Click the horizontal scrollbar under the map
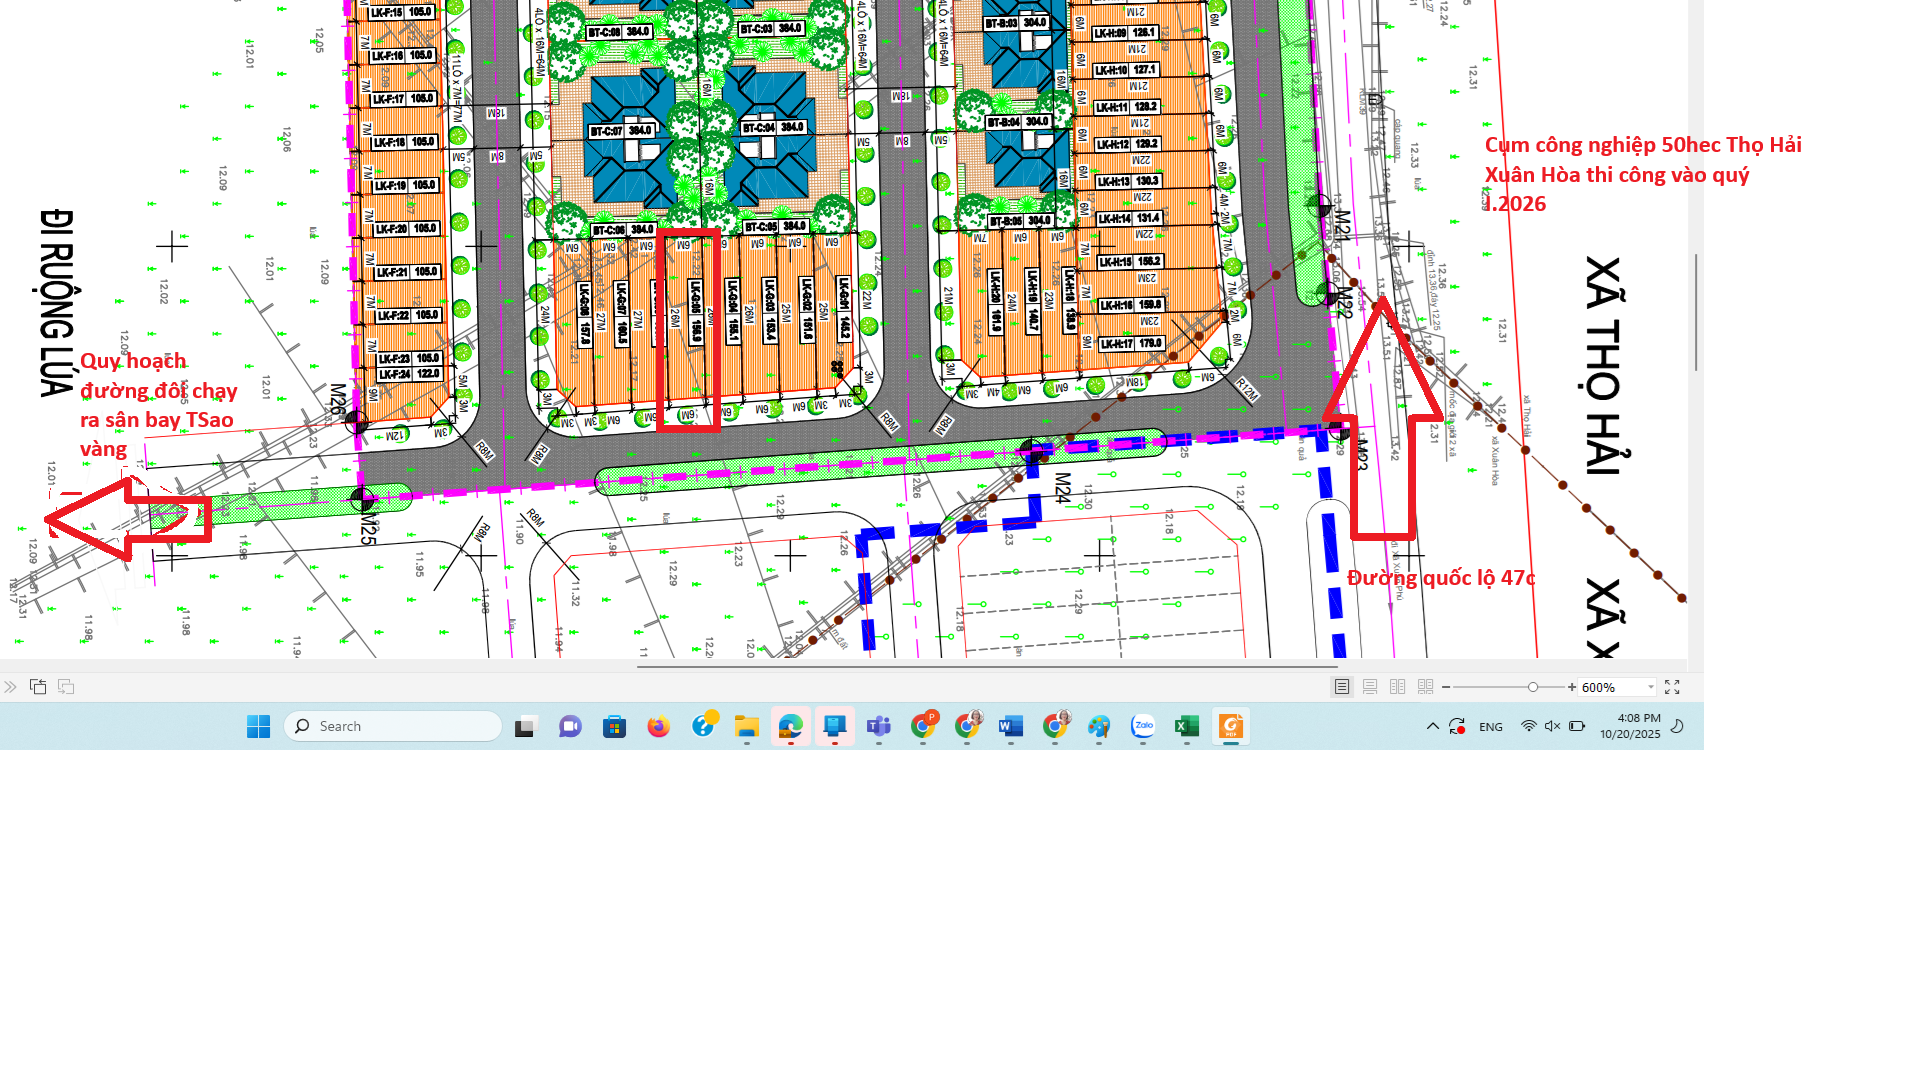 [x=987, y=666]
